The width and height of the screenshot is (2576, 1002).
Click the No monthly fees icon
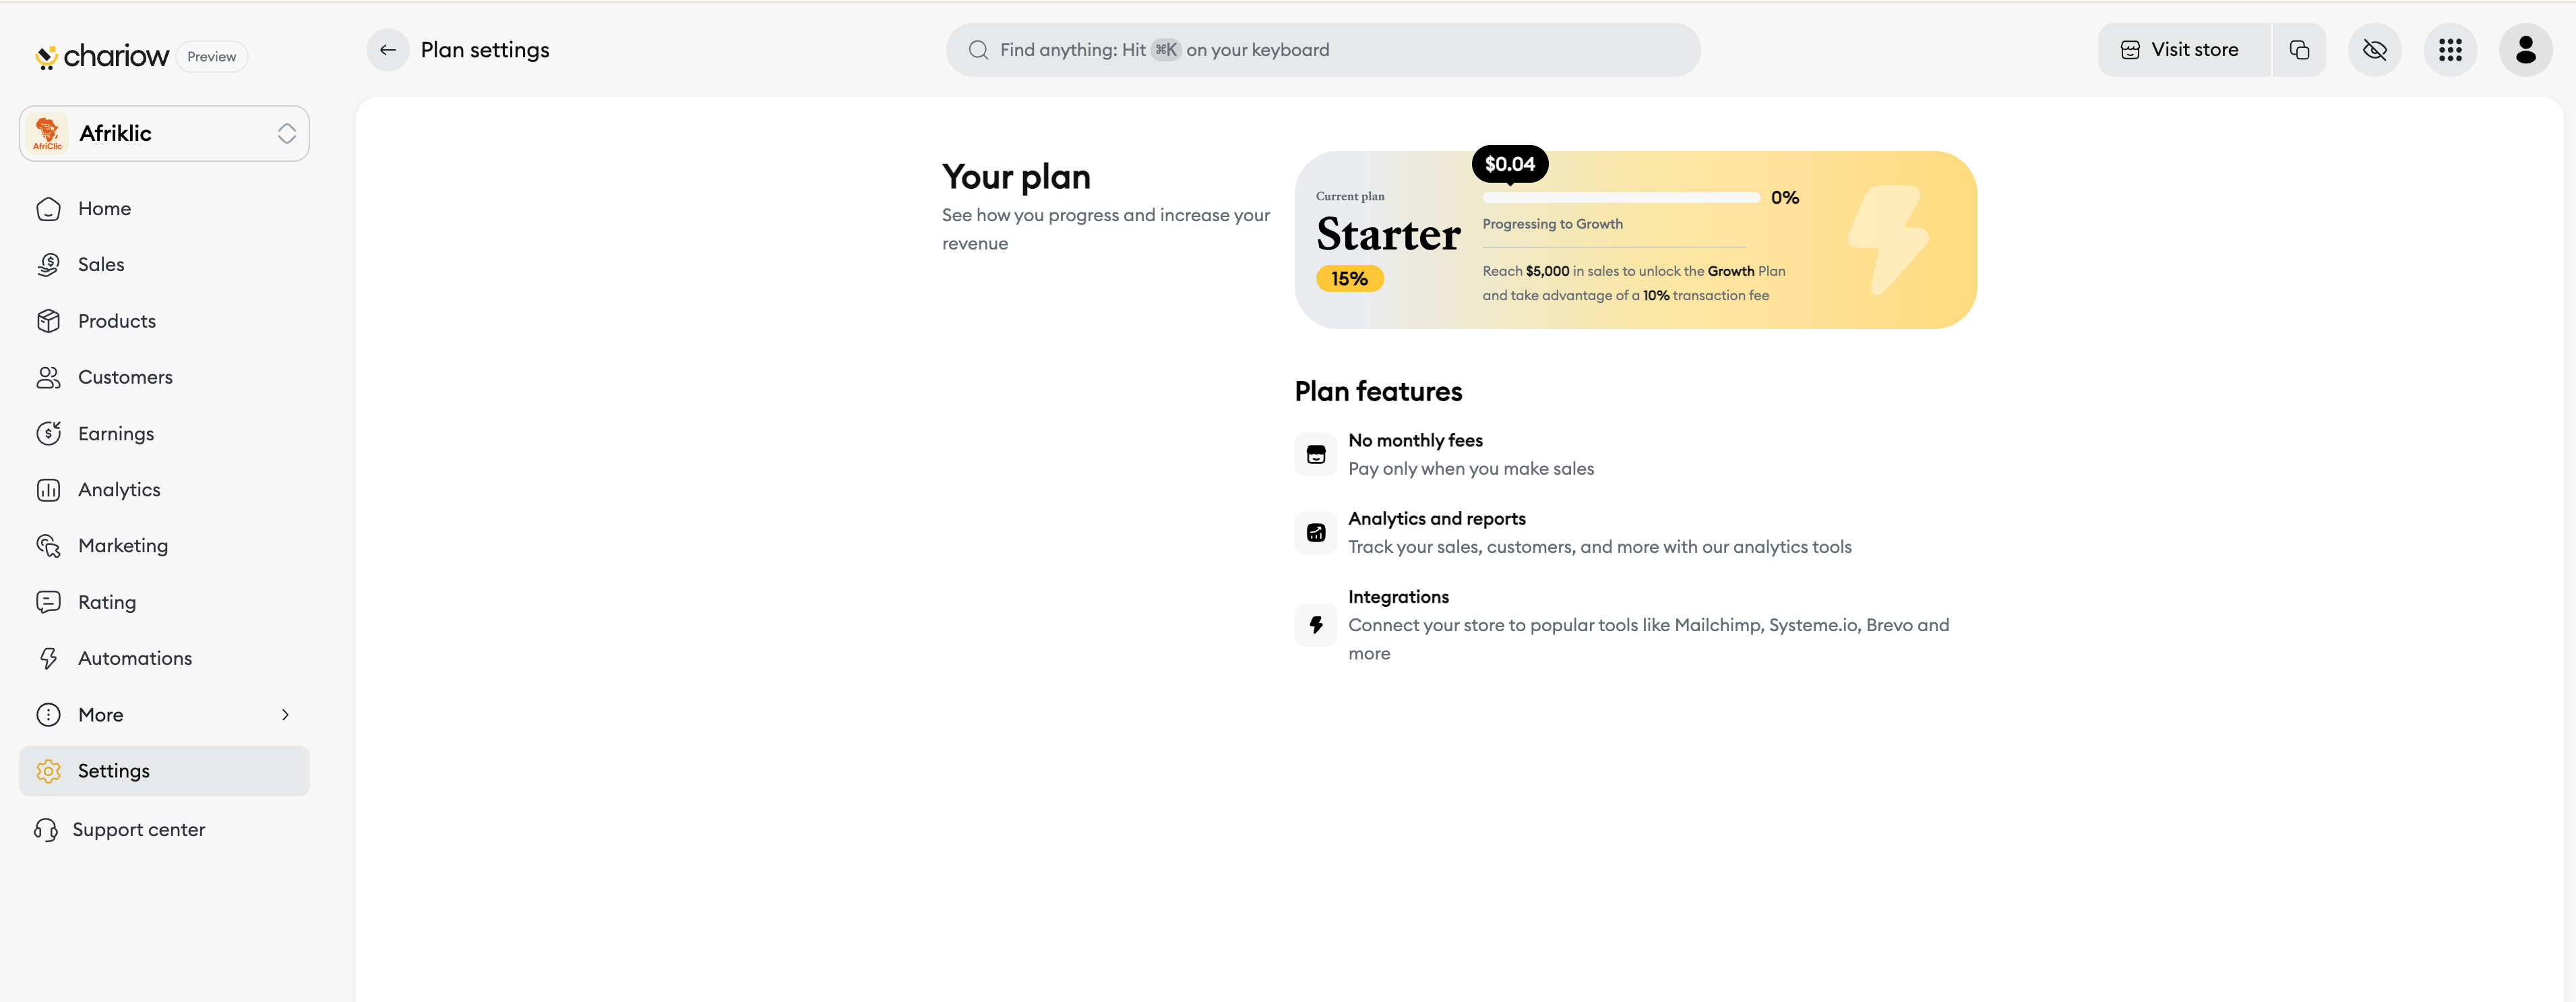coord(1316,455)
